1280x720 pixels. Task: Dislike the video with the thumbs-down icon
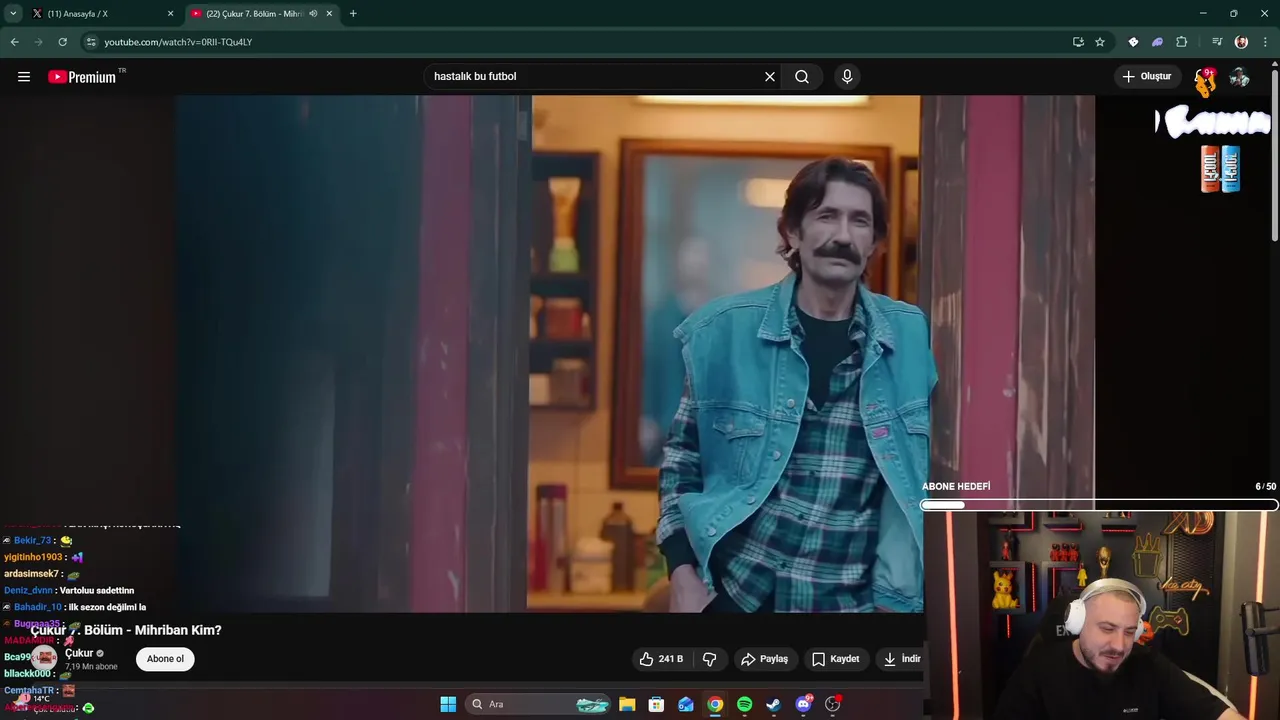[710, 659]
